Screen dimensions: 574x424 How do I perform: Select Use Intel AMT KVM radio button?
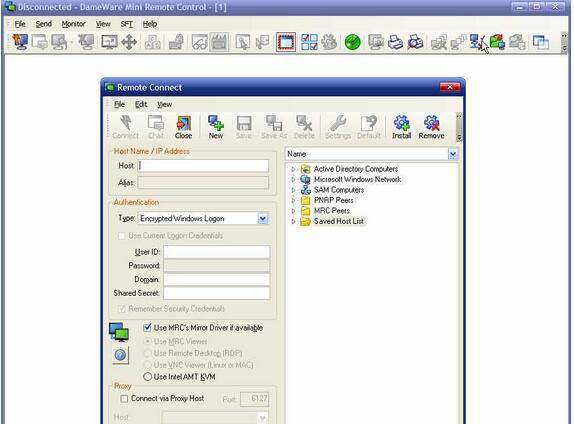148,376
